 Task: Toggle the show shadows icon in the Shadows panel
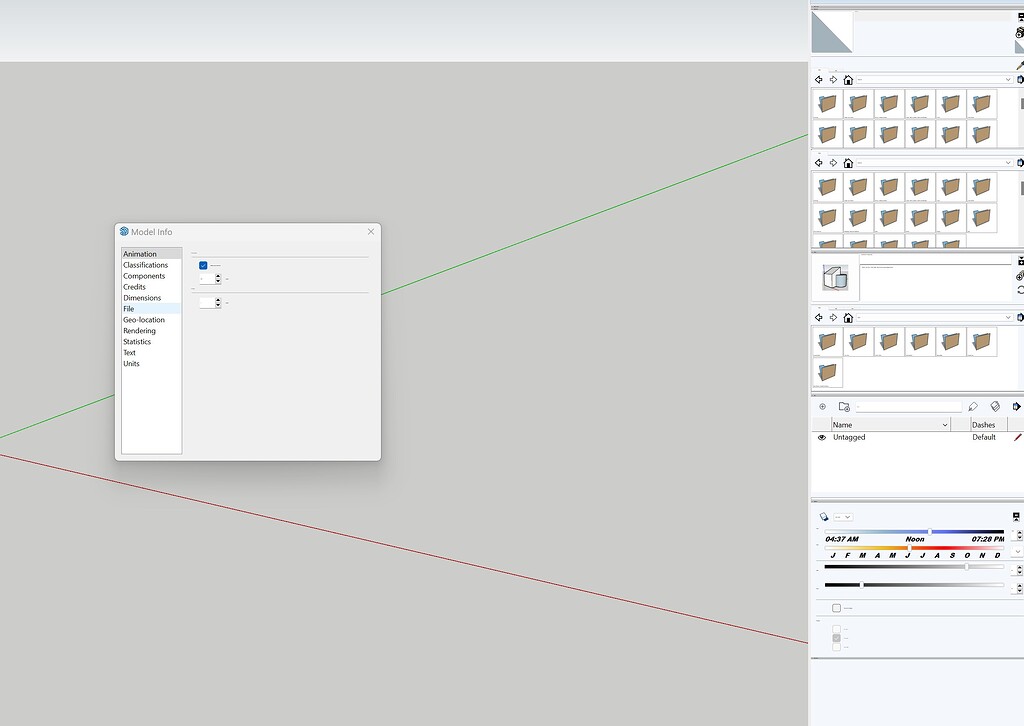pos(823,516)
